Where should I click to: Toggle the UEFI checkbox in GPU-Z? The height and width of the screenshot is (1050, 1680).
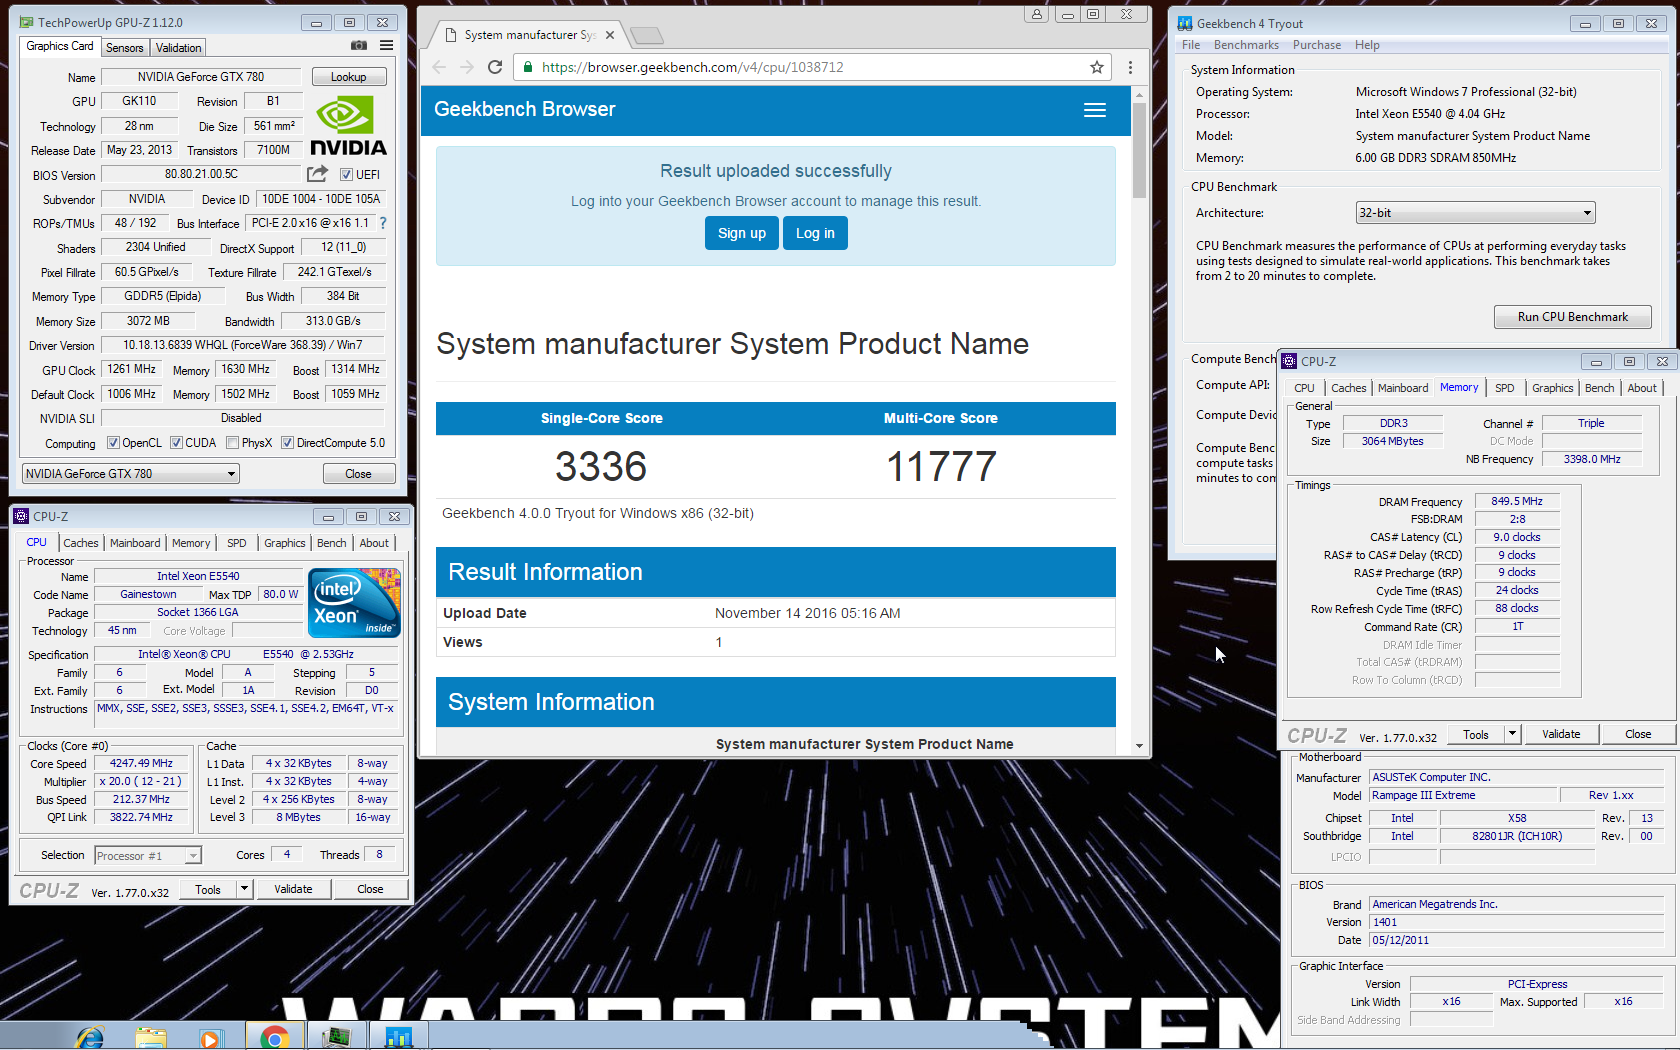[346, 175]
